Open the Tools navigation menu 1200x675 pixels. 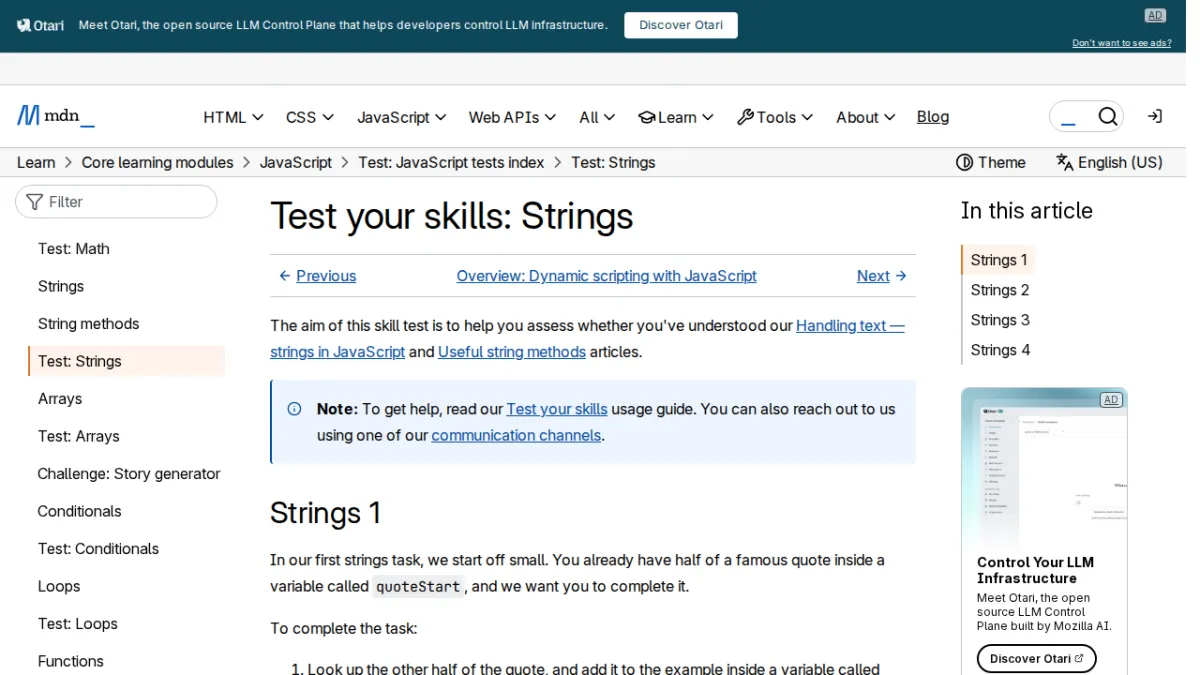pyautogui.click(x=775, y=117)
